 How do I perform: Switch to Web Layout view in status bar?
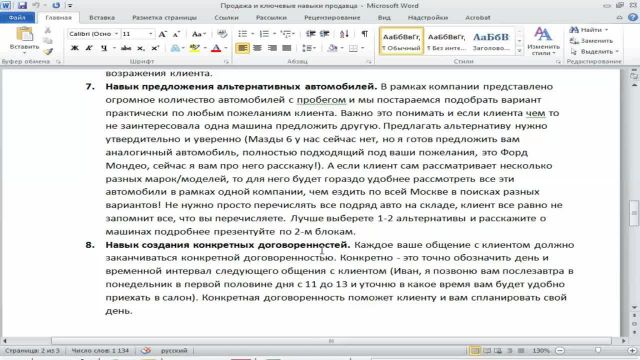[498, 351]
